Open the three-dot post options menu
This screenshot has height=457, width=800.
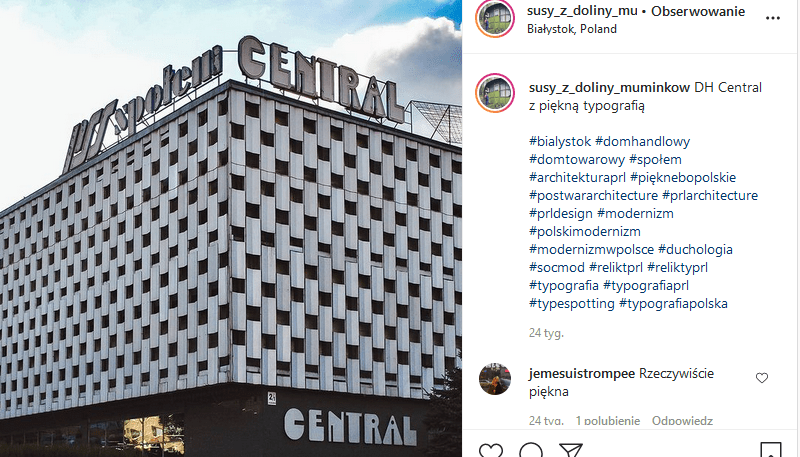coord(772,18)
